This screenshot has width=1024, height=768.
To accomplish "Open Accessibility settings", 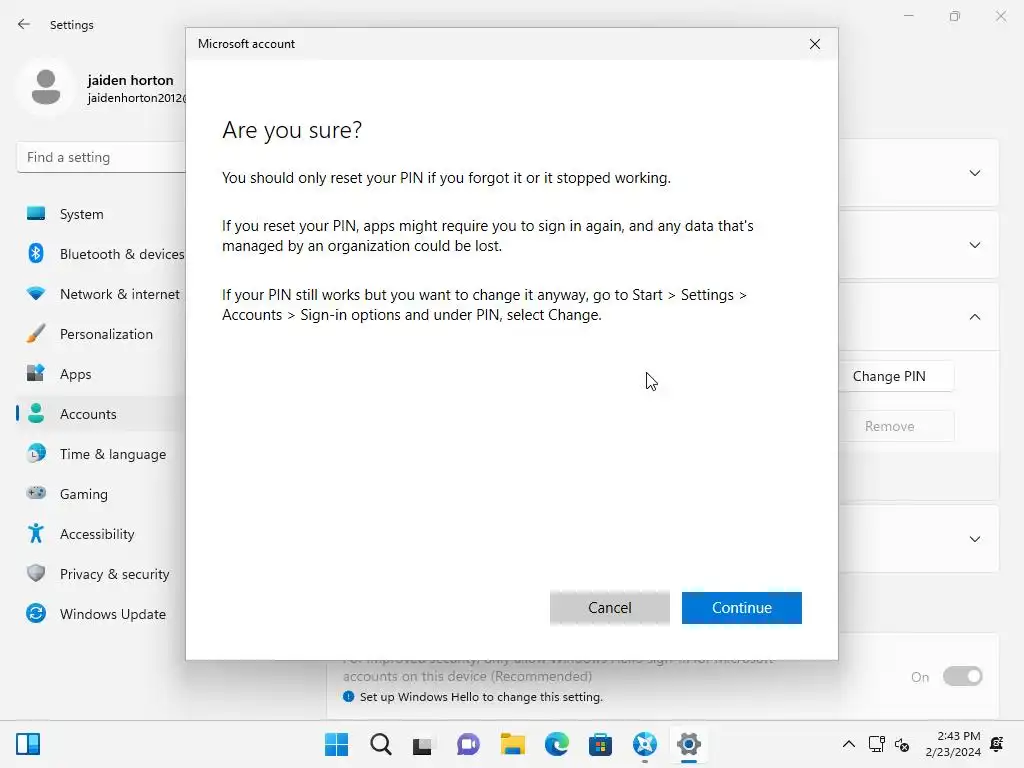I will pyautogui.click(x=101, y=534).
